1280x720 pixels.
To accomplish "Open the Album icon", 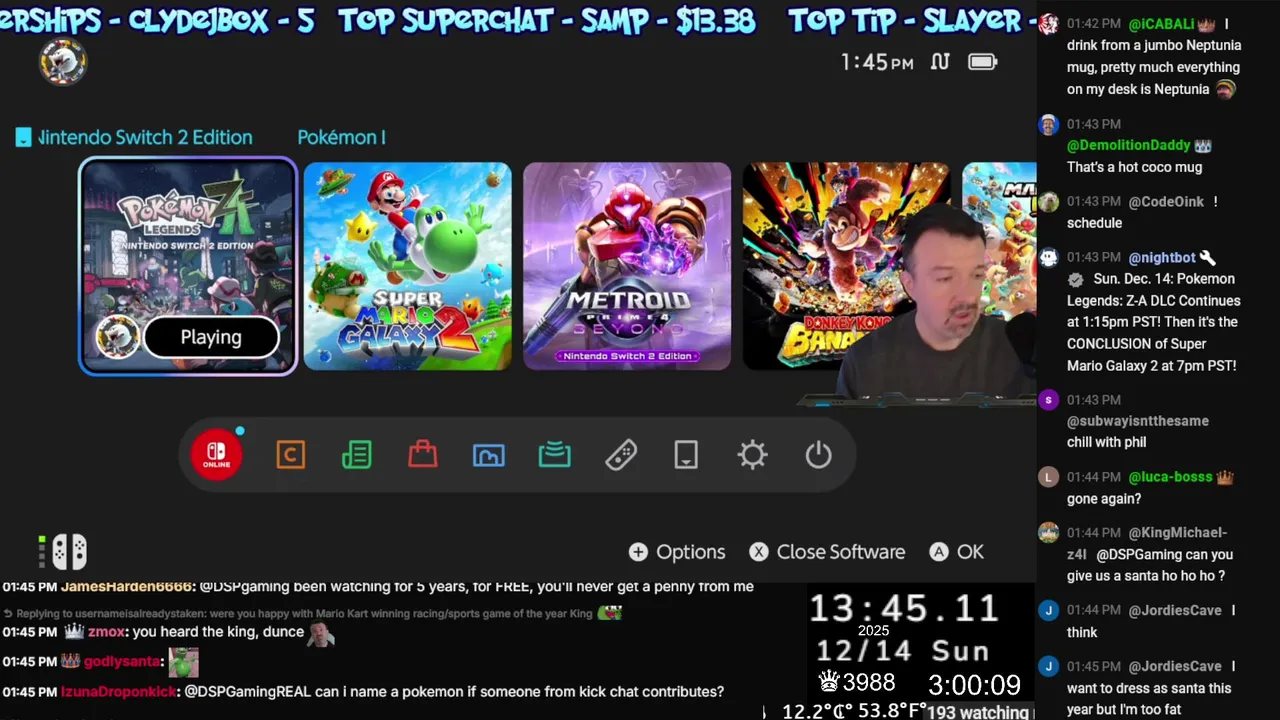I will 488,455.
